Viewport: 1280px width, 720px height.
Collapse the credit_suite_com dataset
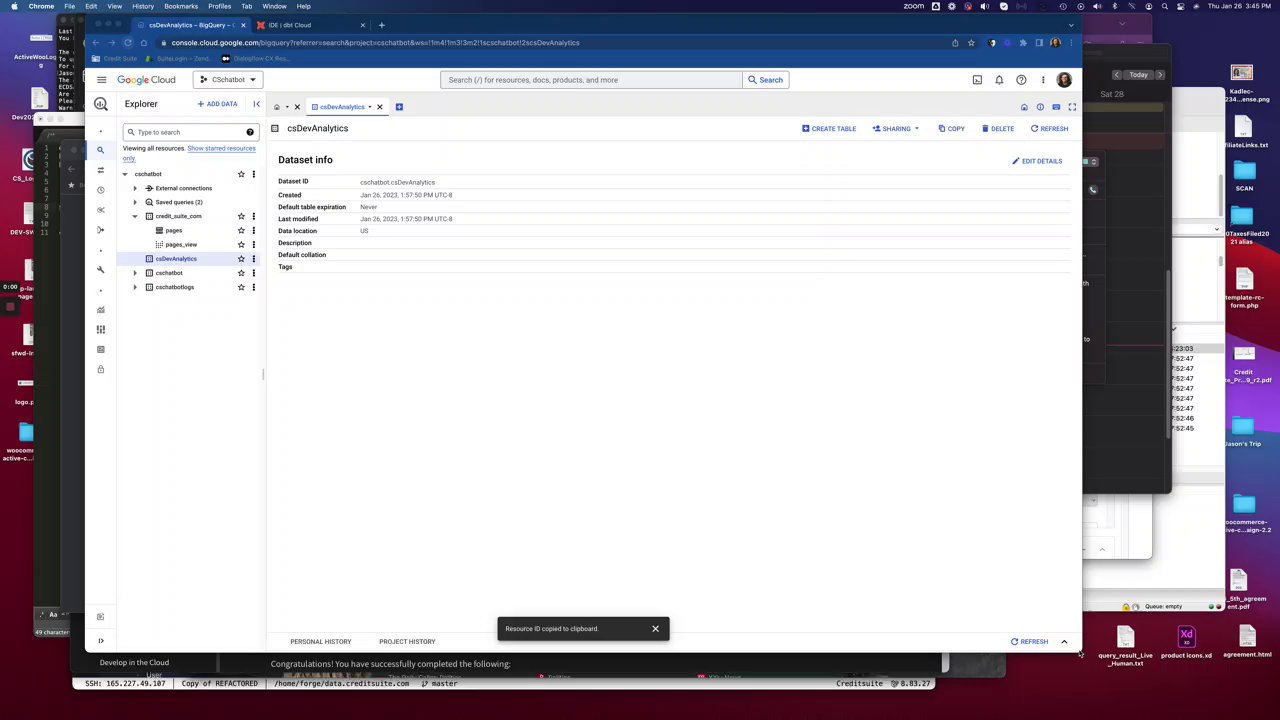[x=135, y=216]
